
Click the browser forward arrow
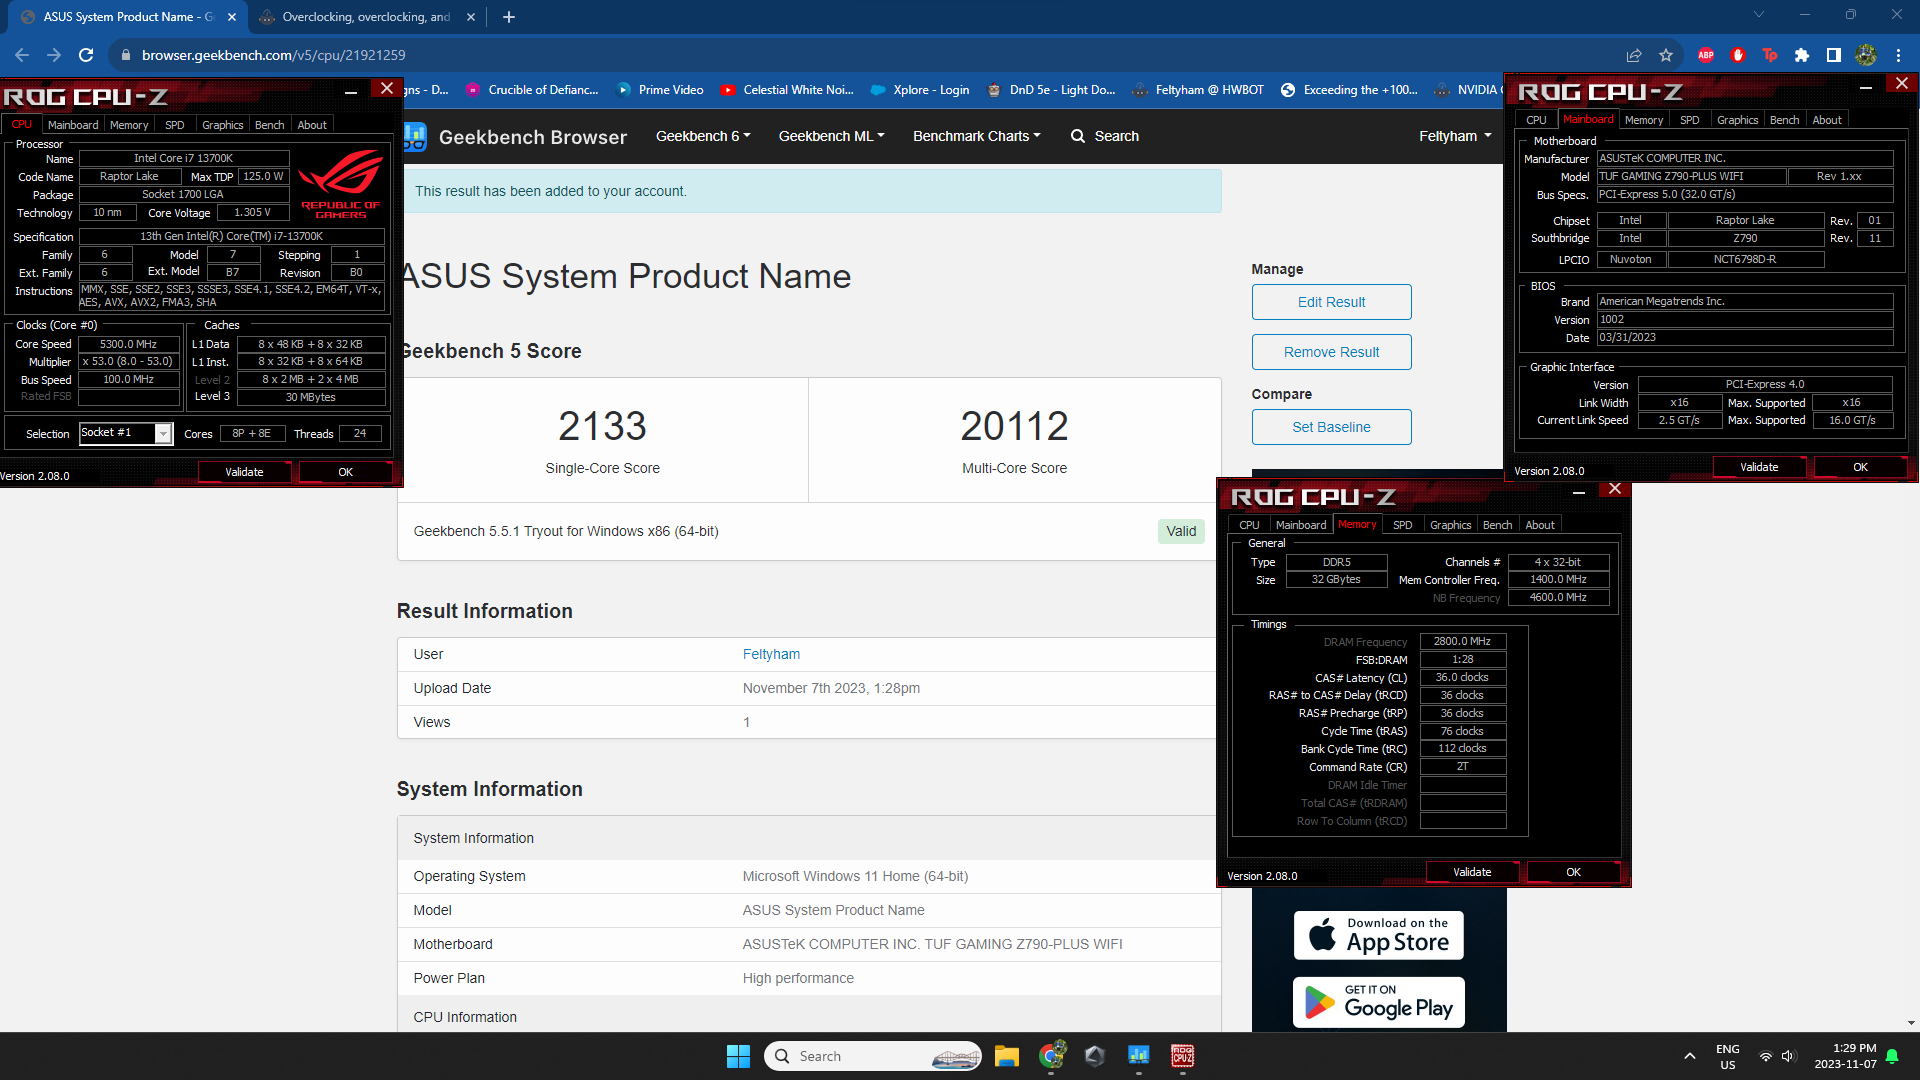pyautogui.click(x=54, y=55)
